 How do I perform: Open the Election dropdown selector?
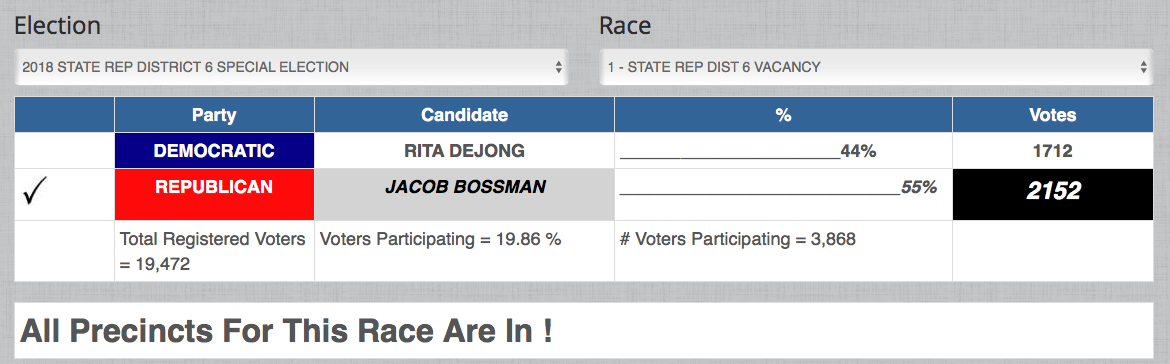coord(291,67)
